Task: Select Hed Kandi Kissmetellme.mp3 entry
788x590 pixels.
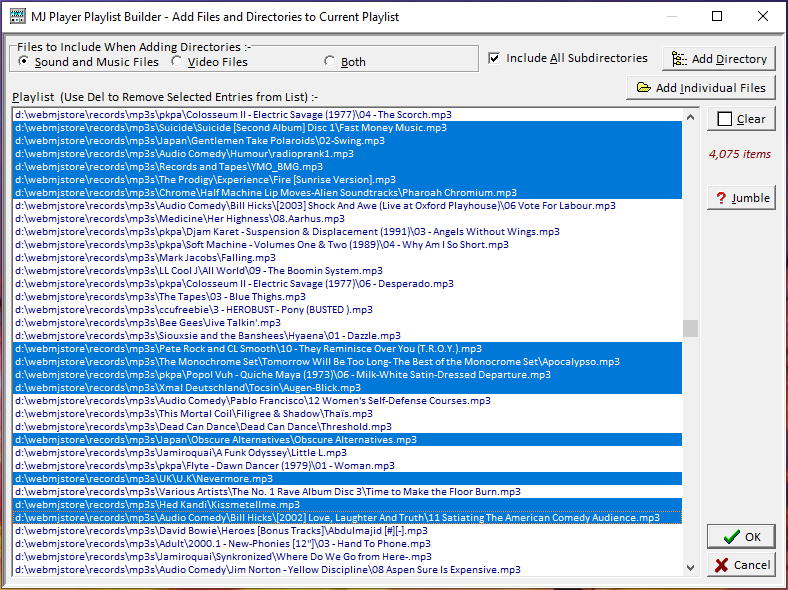Action: click(x=347, y=505)
